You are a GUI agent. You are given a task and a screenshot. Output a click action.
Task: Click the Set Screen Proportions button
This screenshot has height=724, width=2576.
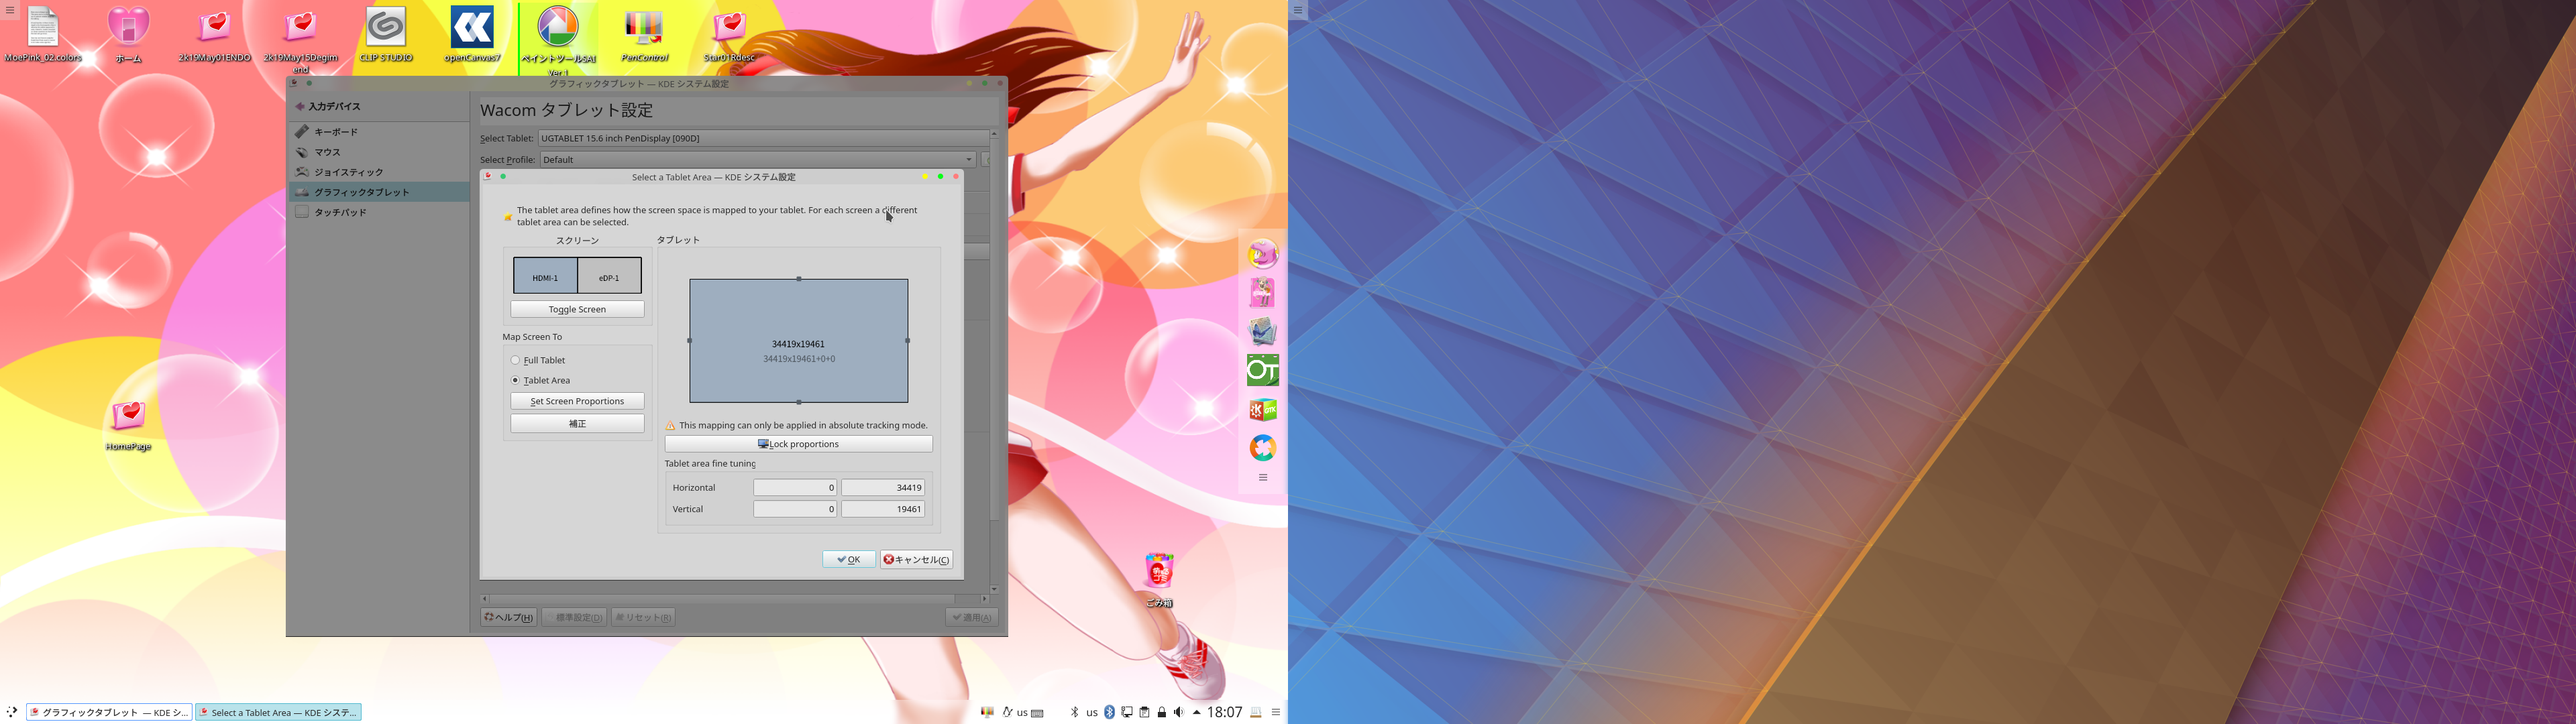[x=577, y=401]
